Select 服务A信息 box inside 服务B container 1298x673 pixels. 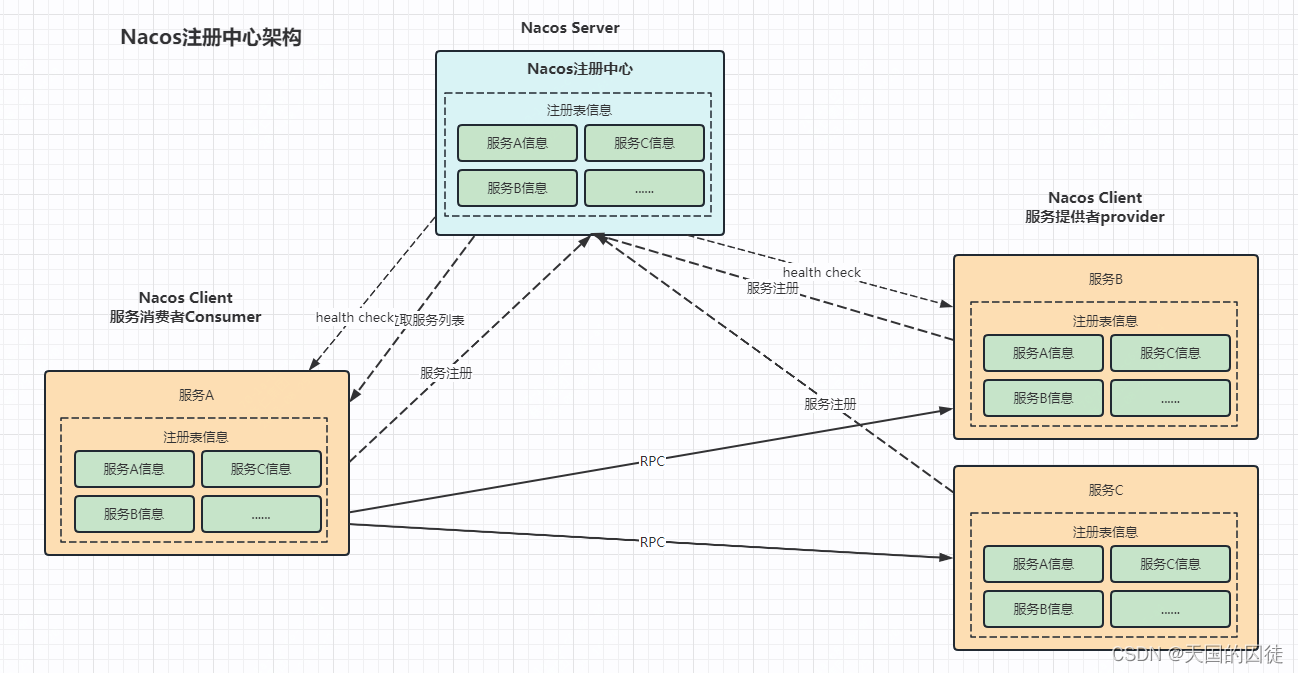(1043, 353)
